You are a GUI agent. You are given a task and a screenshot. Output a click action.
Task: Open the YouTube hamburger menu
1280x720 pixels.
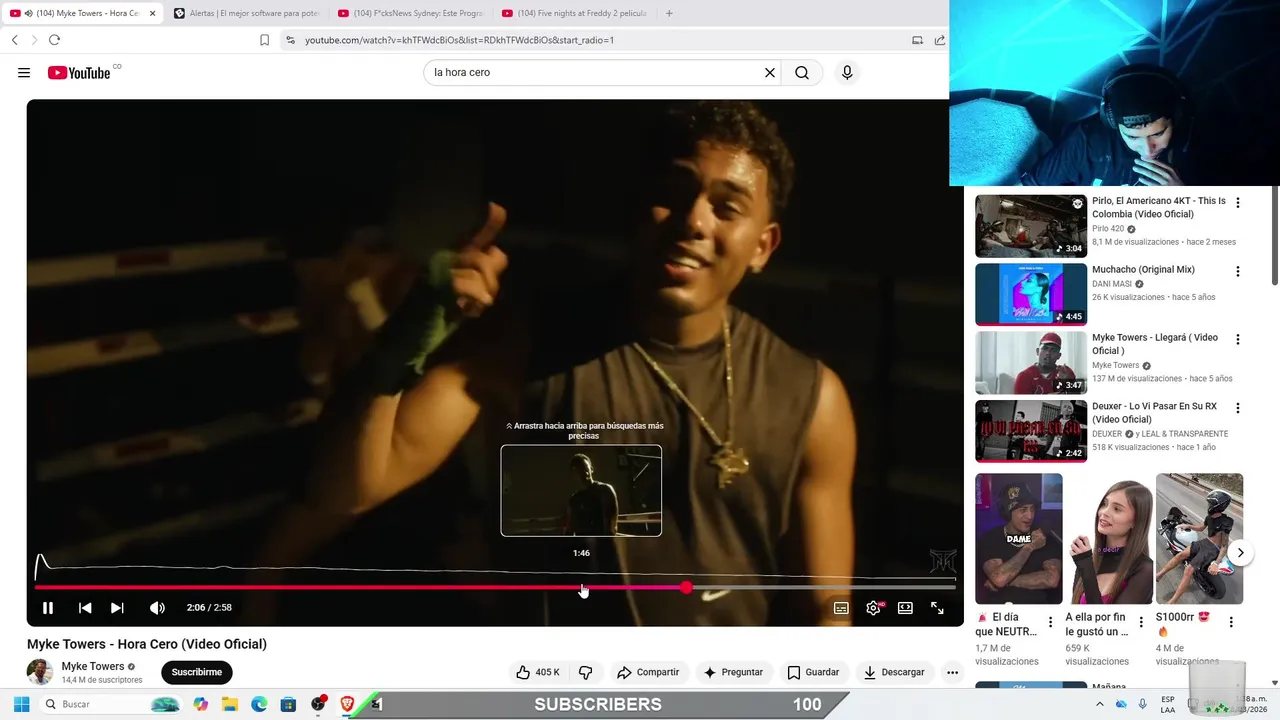24,73
